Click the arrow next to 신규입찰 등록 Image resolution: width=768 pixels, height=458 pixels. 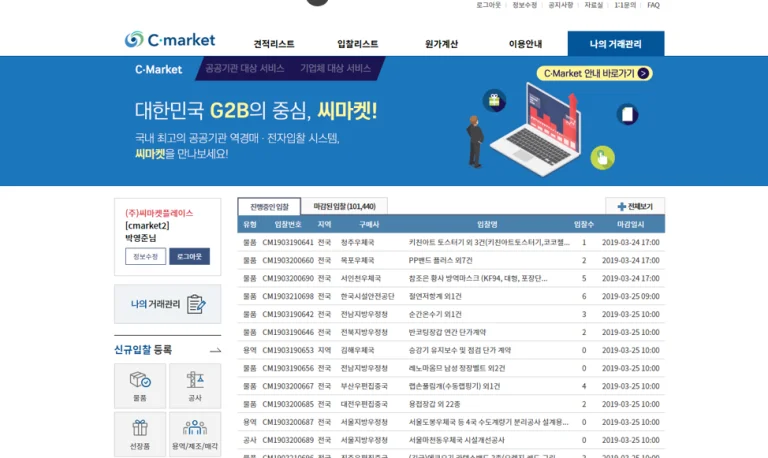[x=215, y=350]
